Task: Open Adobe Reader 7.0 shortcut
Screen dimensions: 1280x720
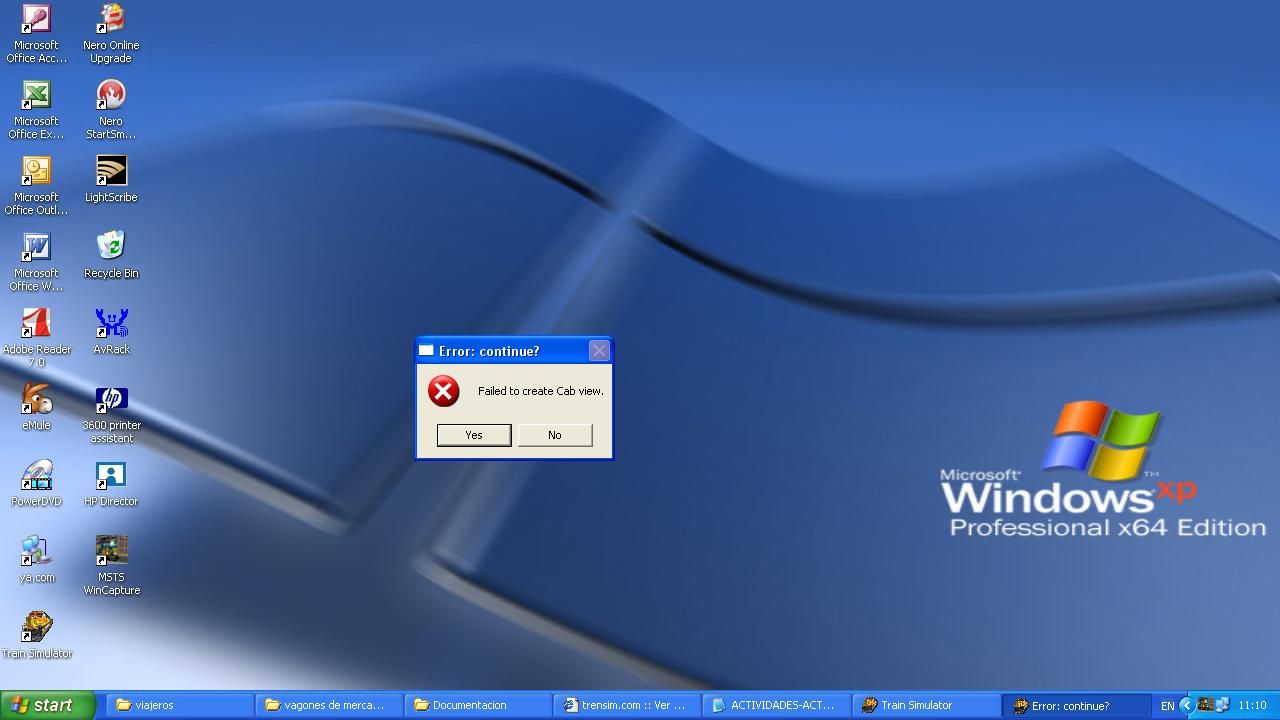Action: pyautogui.click(x=37, y=323)
